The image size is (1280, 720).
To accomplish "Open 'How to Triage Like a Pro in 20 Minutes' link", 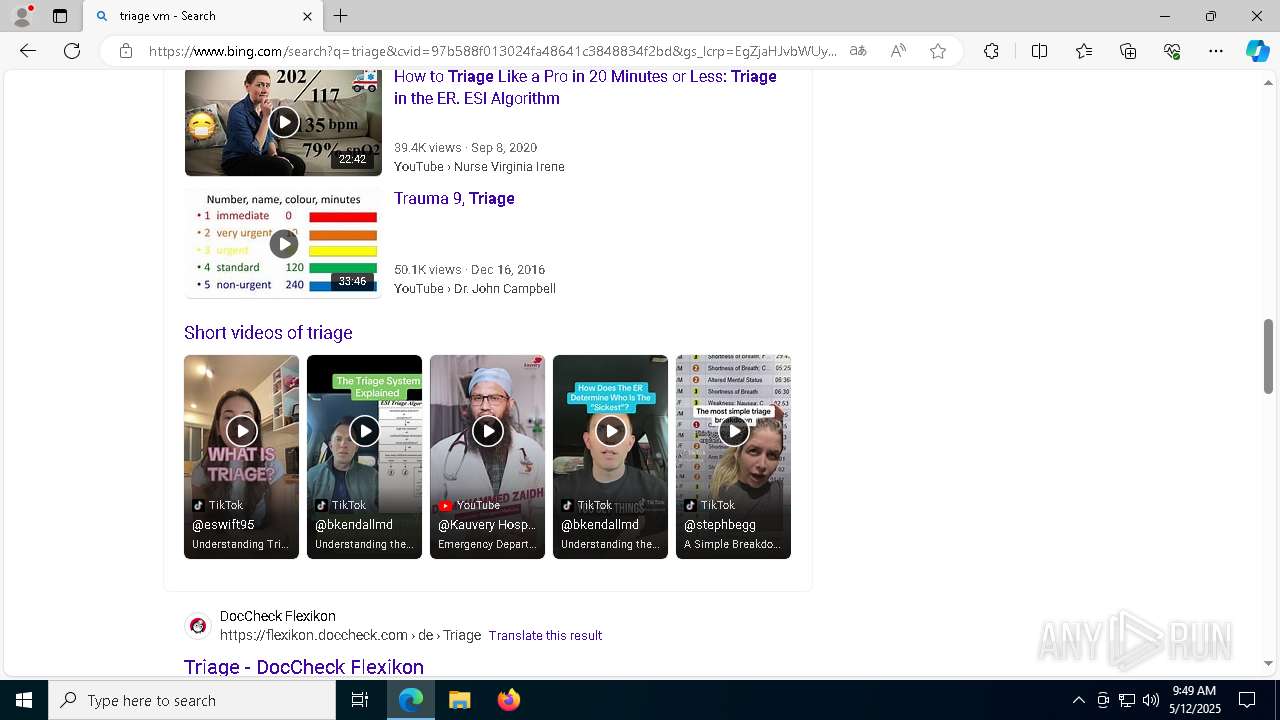I will tap(585, 87).
